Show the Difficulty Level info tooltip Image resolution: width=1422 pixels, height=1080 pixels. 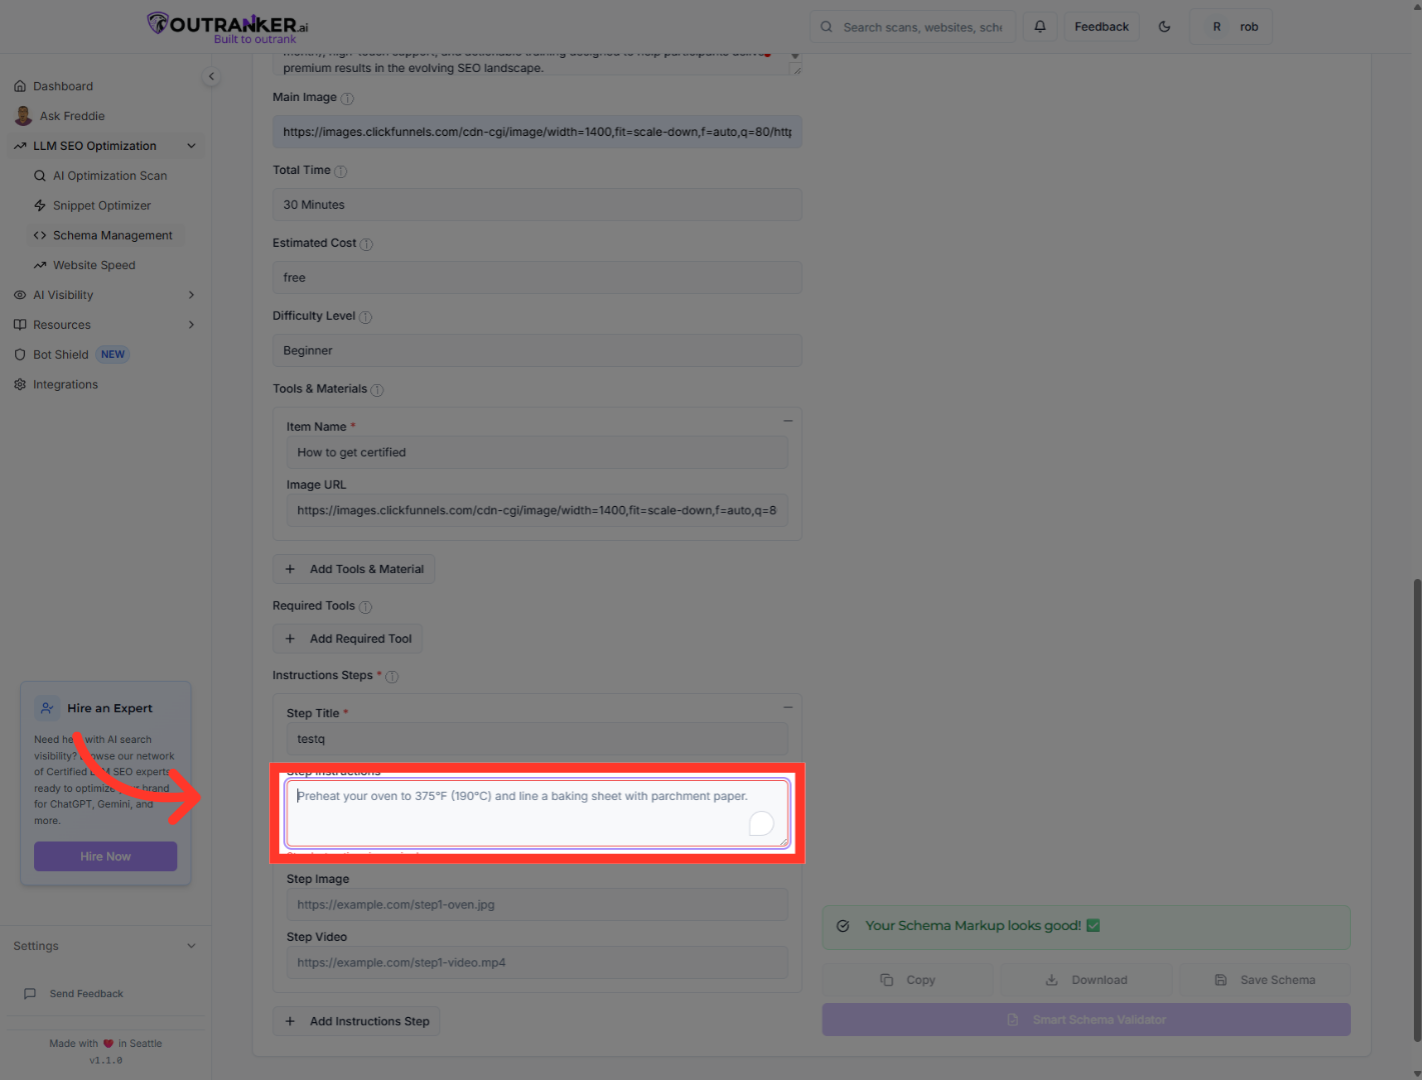[x=365, y=317]
